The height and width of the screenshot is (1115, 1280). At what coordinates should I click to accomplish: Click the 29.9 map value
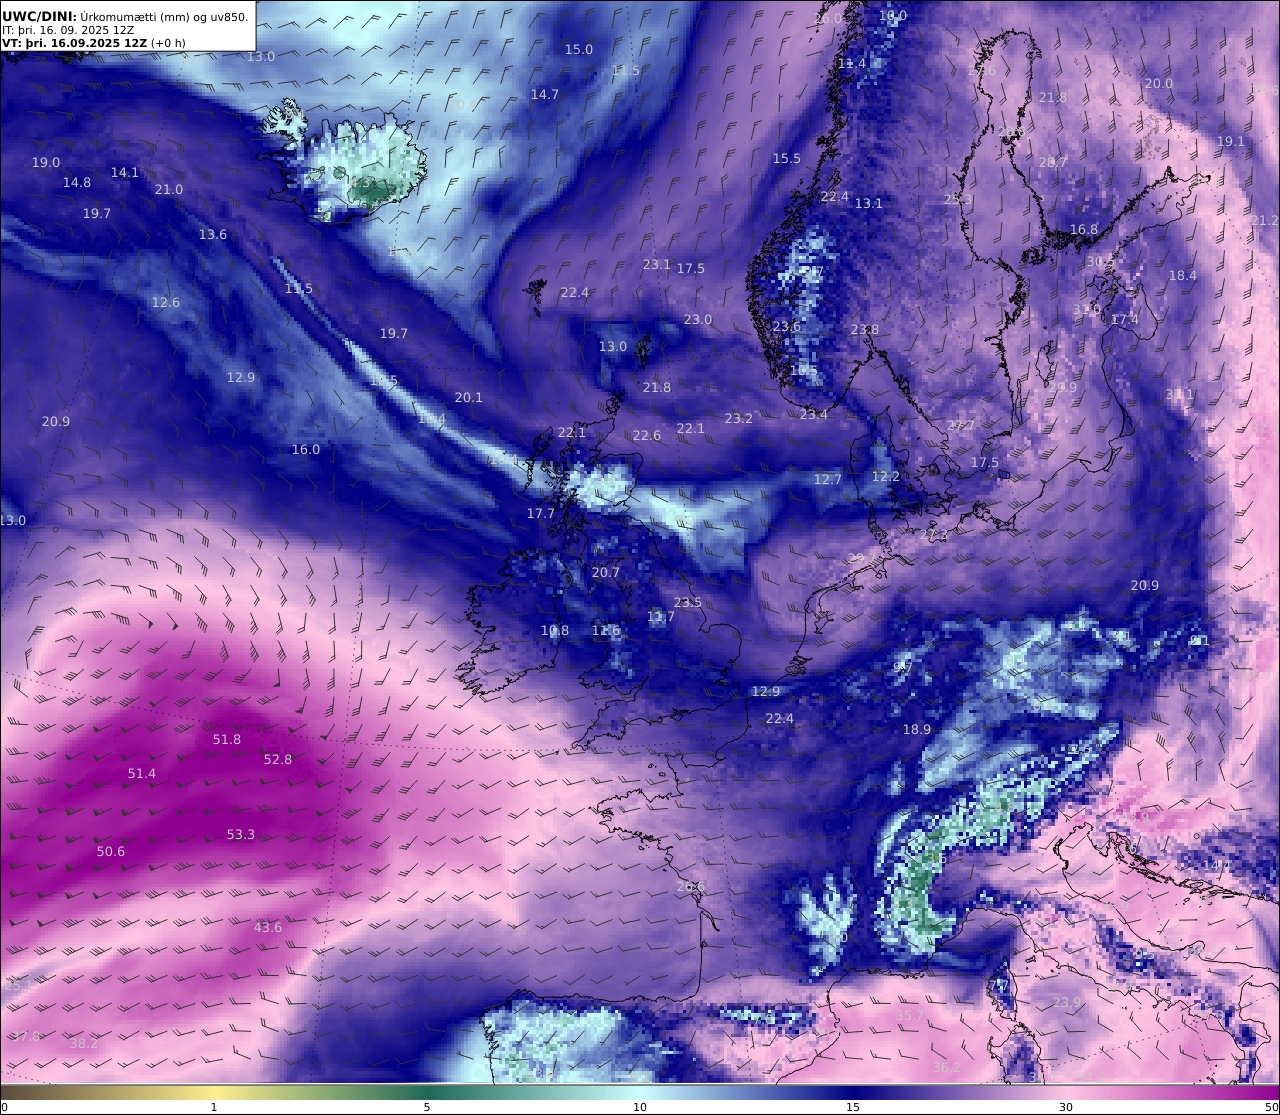[x=1063, y=387]
